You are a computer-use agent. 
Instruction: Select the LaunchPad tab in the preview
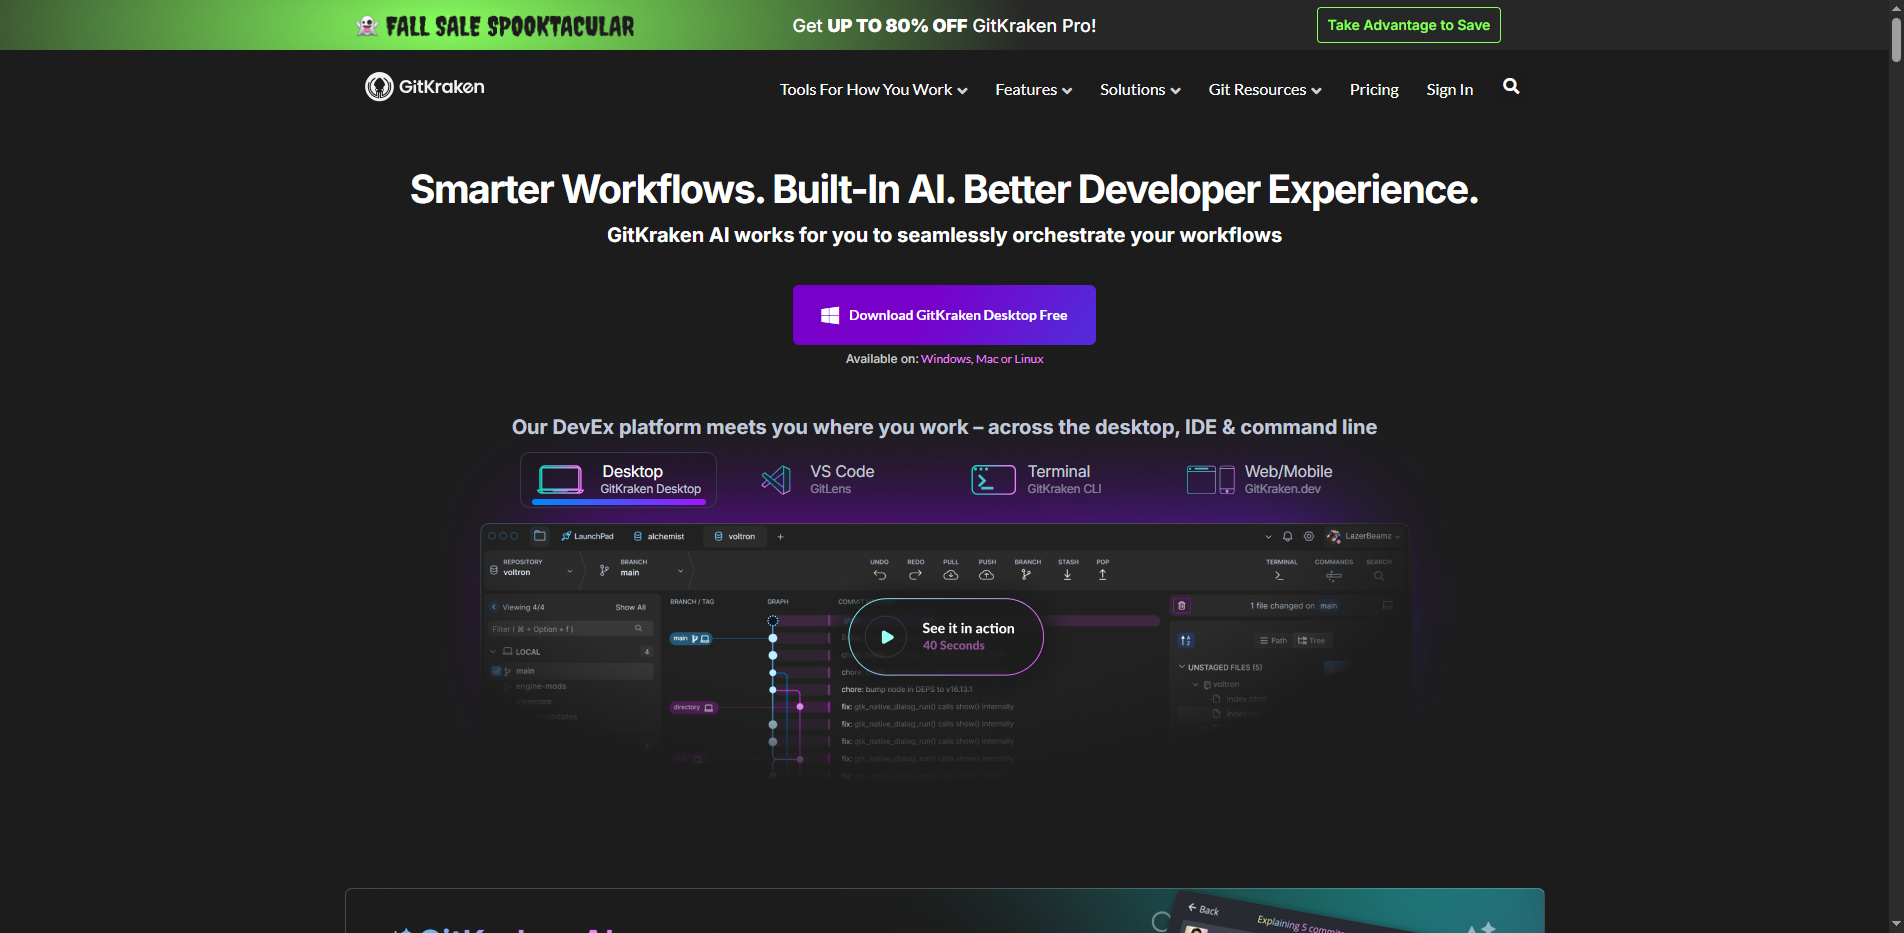click(x=587, y=537)
